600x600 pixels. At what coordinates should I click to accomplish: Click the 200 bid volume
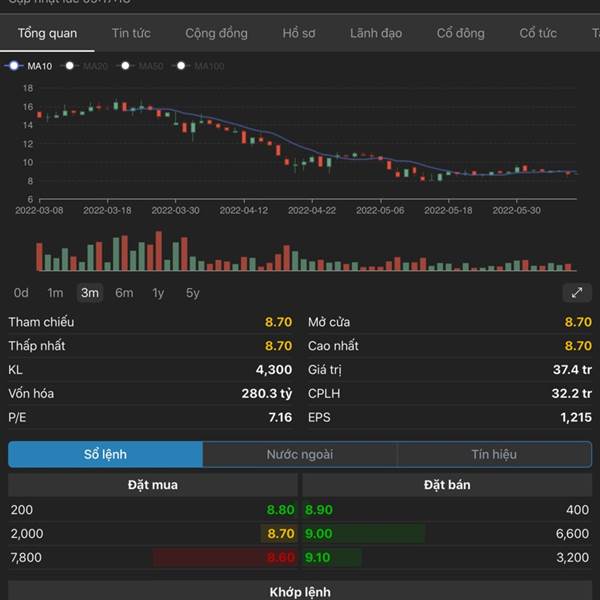pos(22,510)
